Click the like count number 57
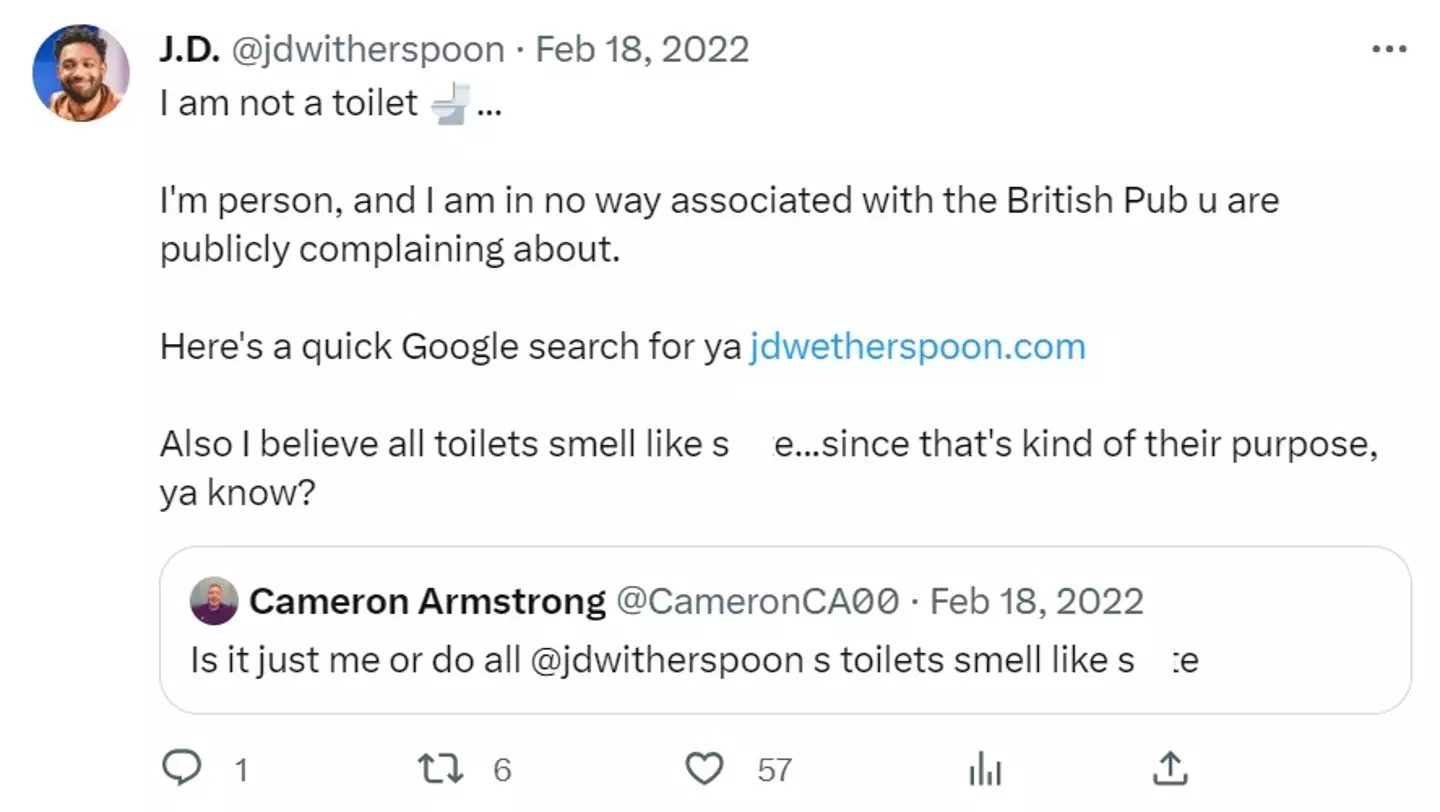1440x812 pixels. click(774, 769)
